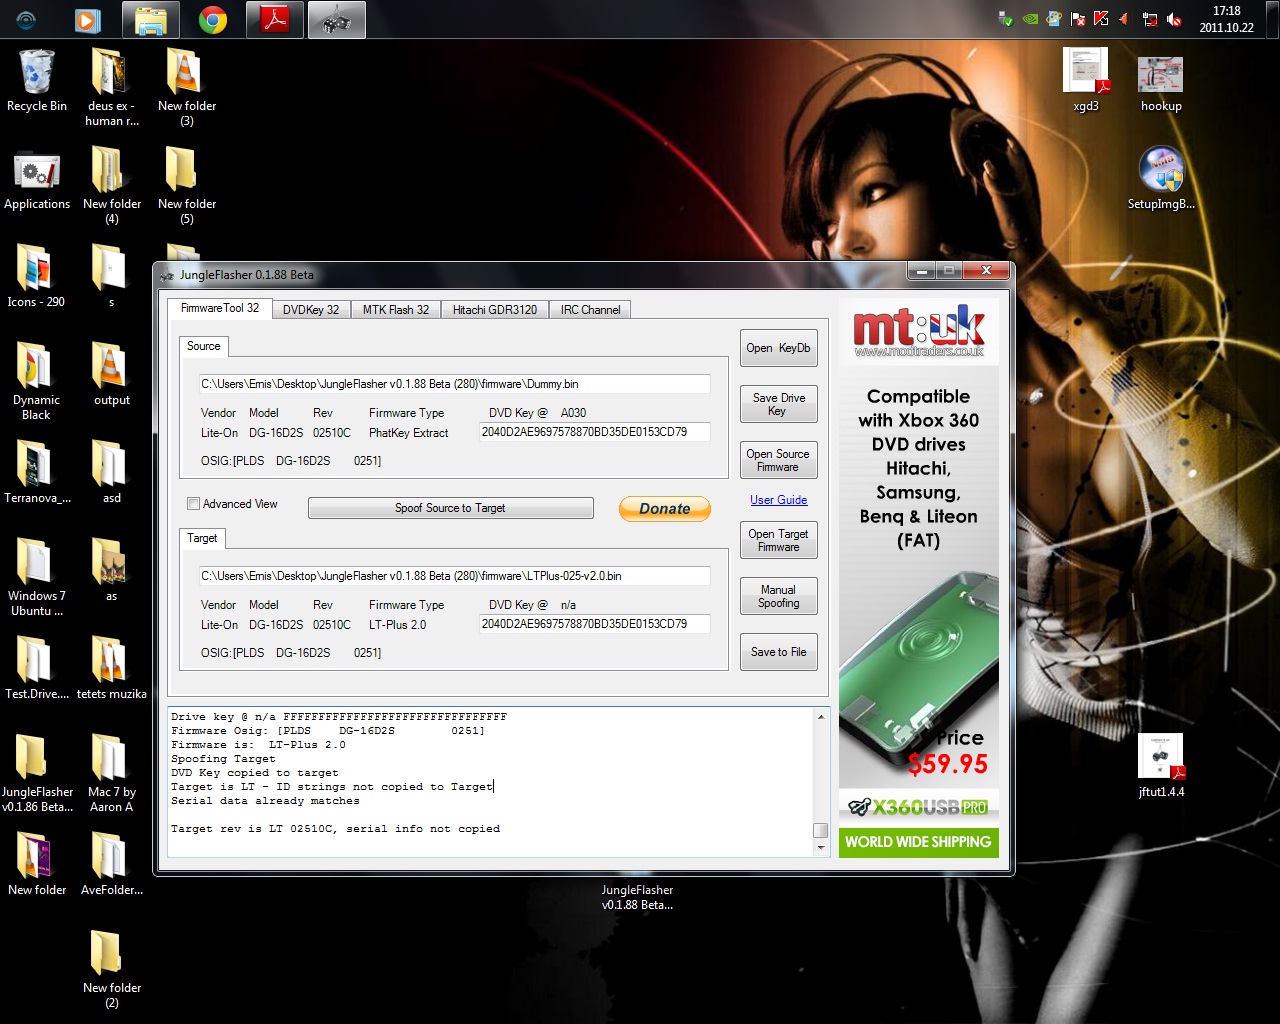
Task: Open the Recycle Bin desktop icon
Action: coord(36,80)
